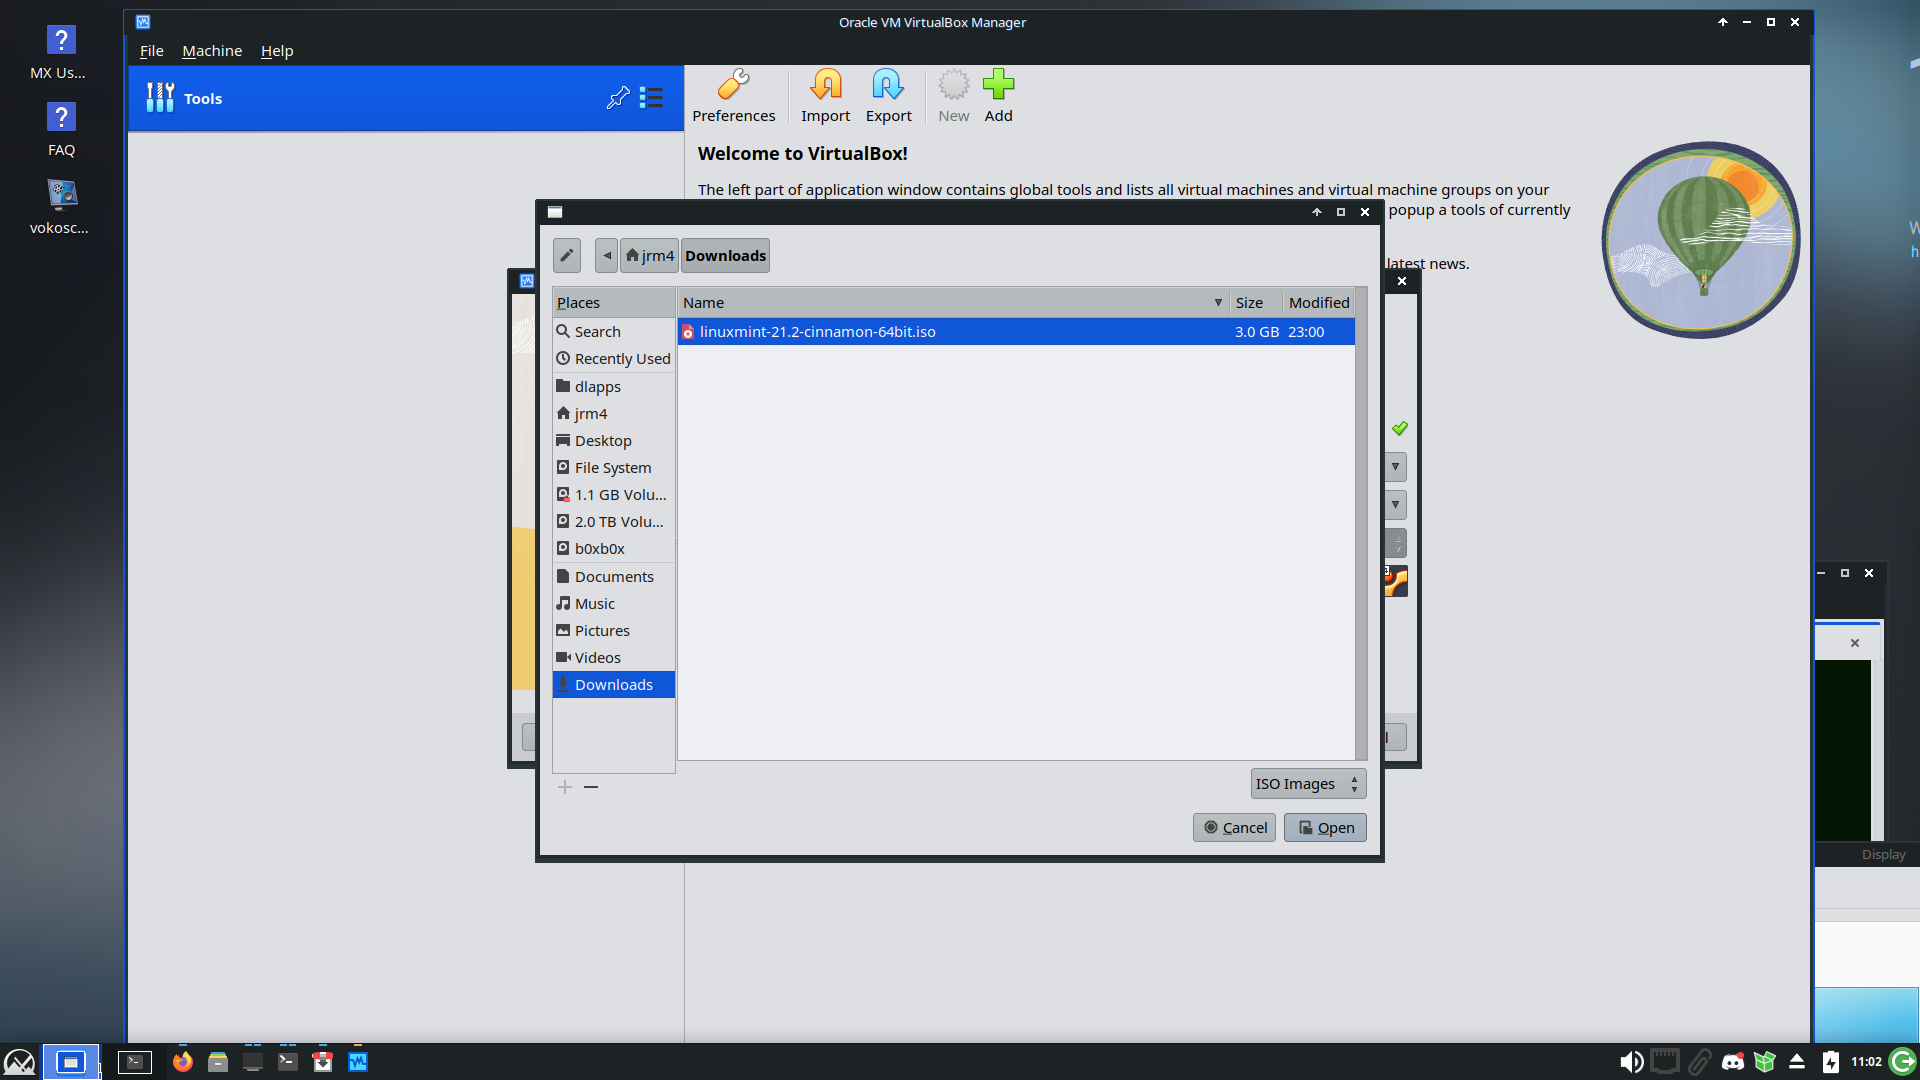
Task: Select File System in Places
Action: pos(613,467)
